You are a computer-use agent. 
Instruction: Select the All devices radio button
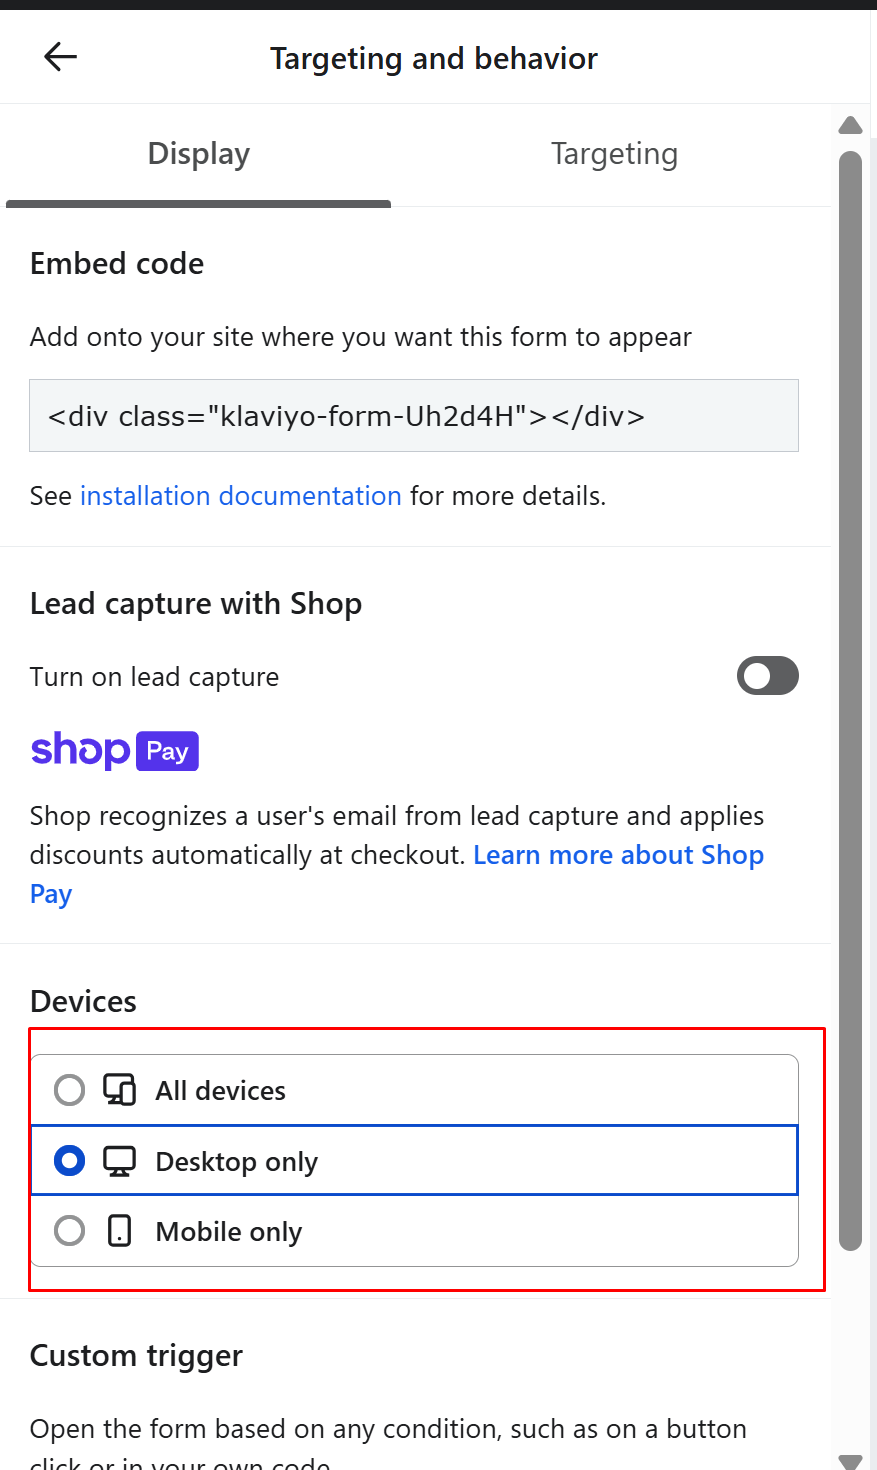tap(69, 1090)
